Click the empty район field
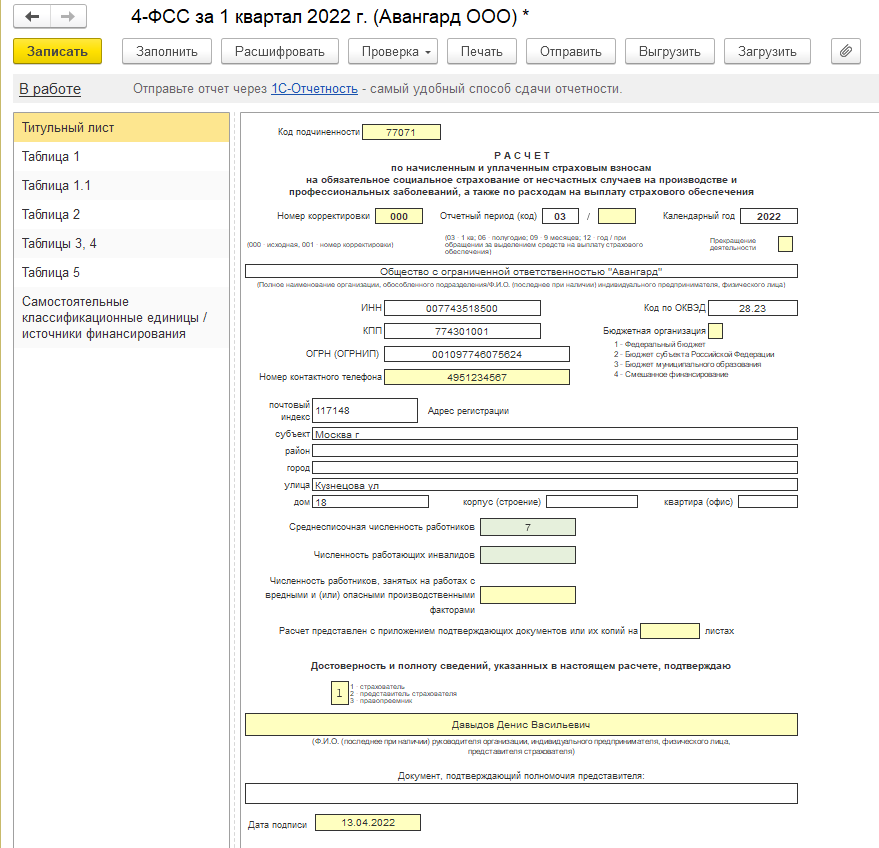 point(555,451)
